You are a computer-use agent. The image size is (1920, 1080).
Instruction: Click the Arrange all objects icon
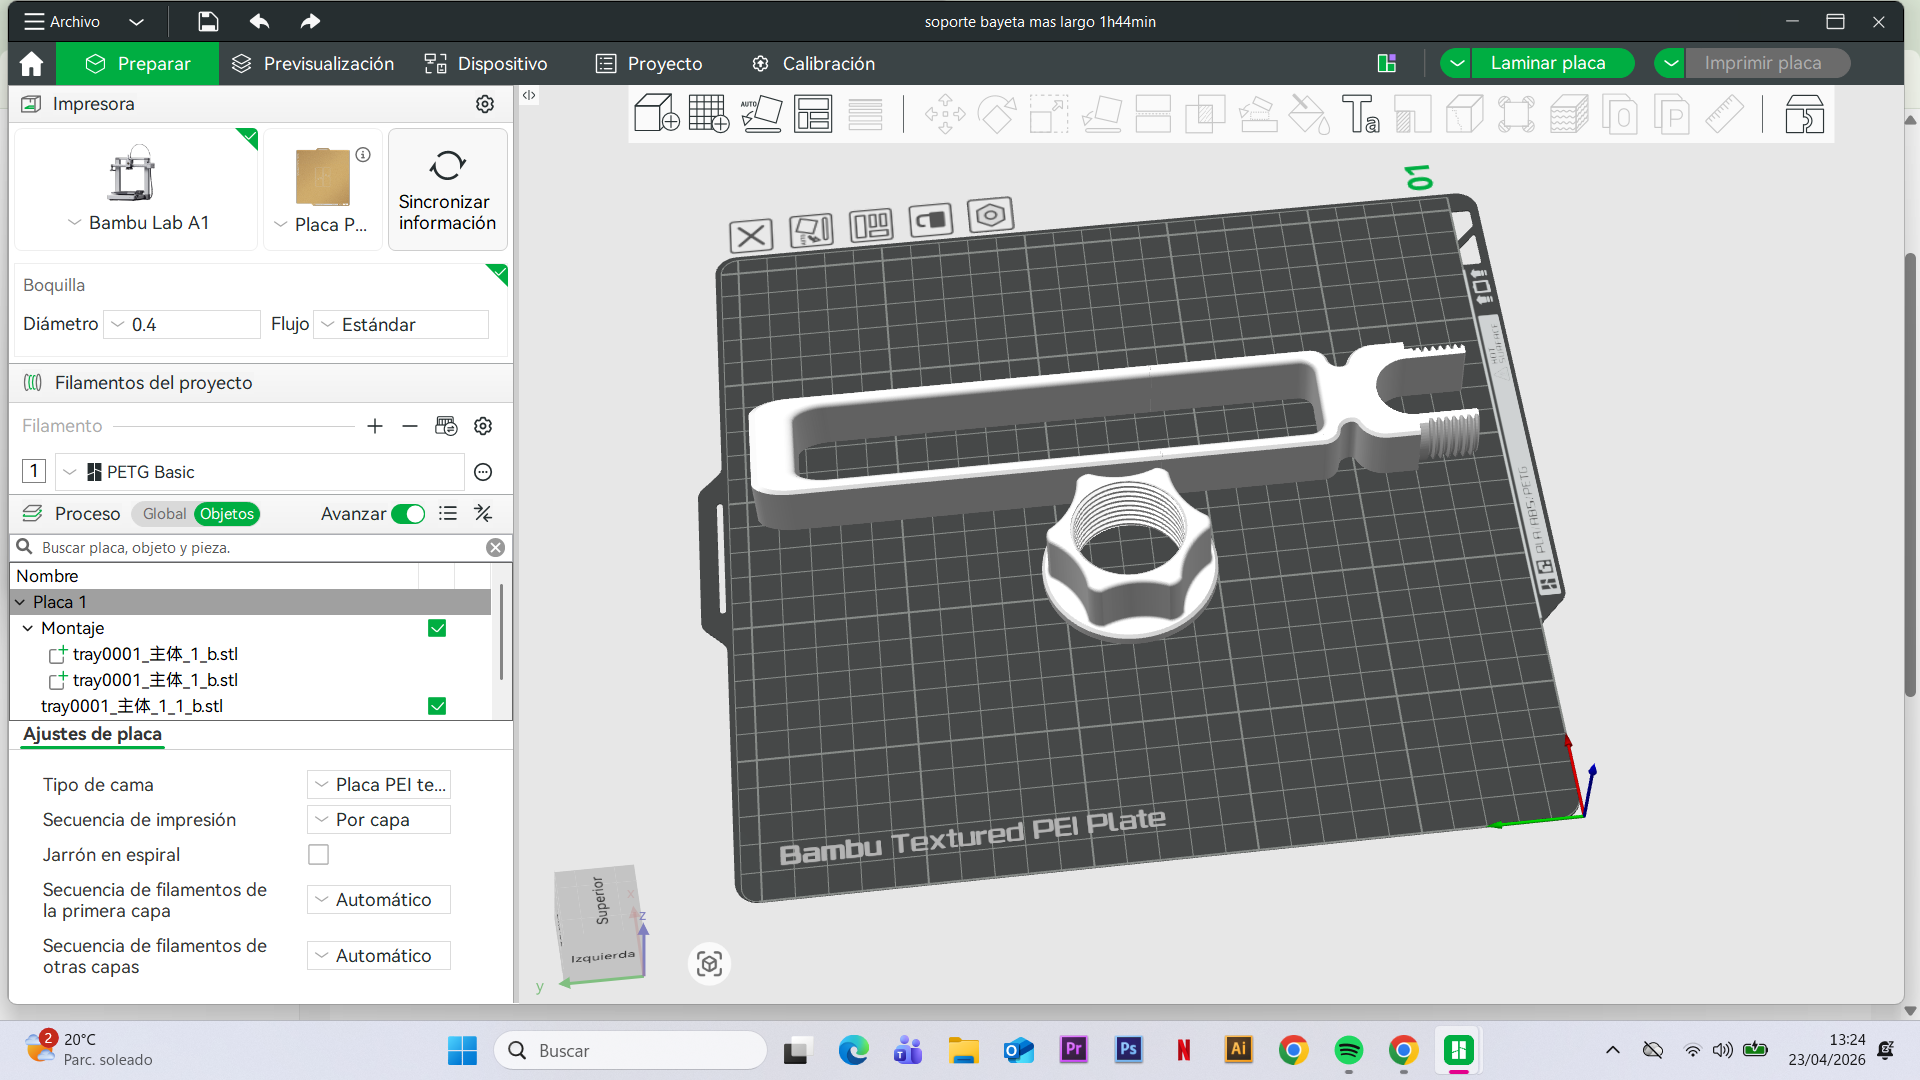coord(813,113)
